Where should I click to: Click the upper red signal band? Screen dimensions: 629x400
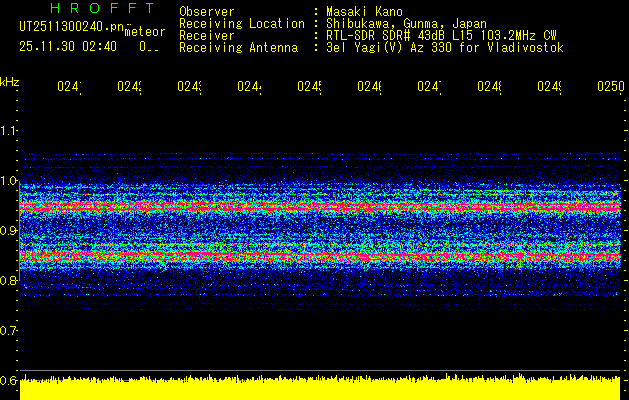[320, 206]
